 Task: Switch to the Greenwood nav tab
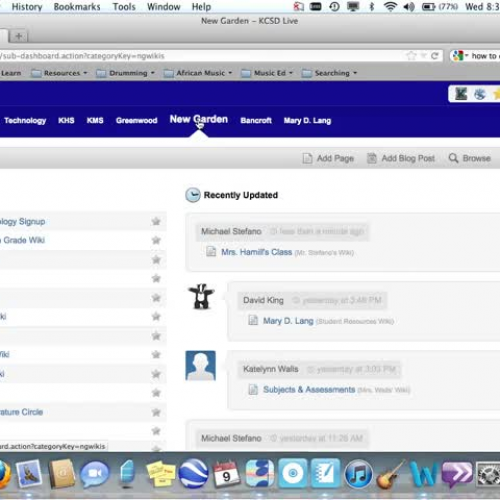136,121
